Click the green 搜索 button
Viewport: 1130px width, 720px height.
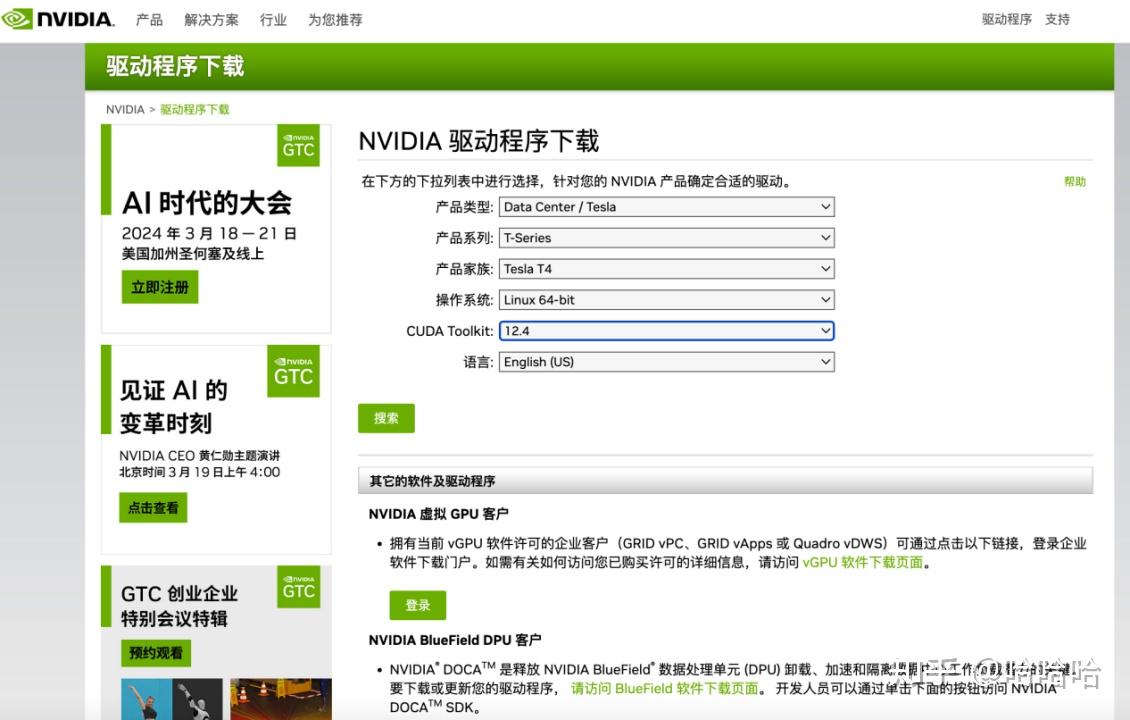pos(386,418)
